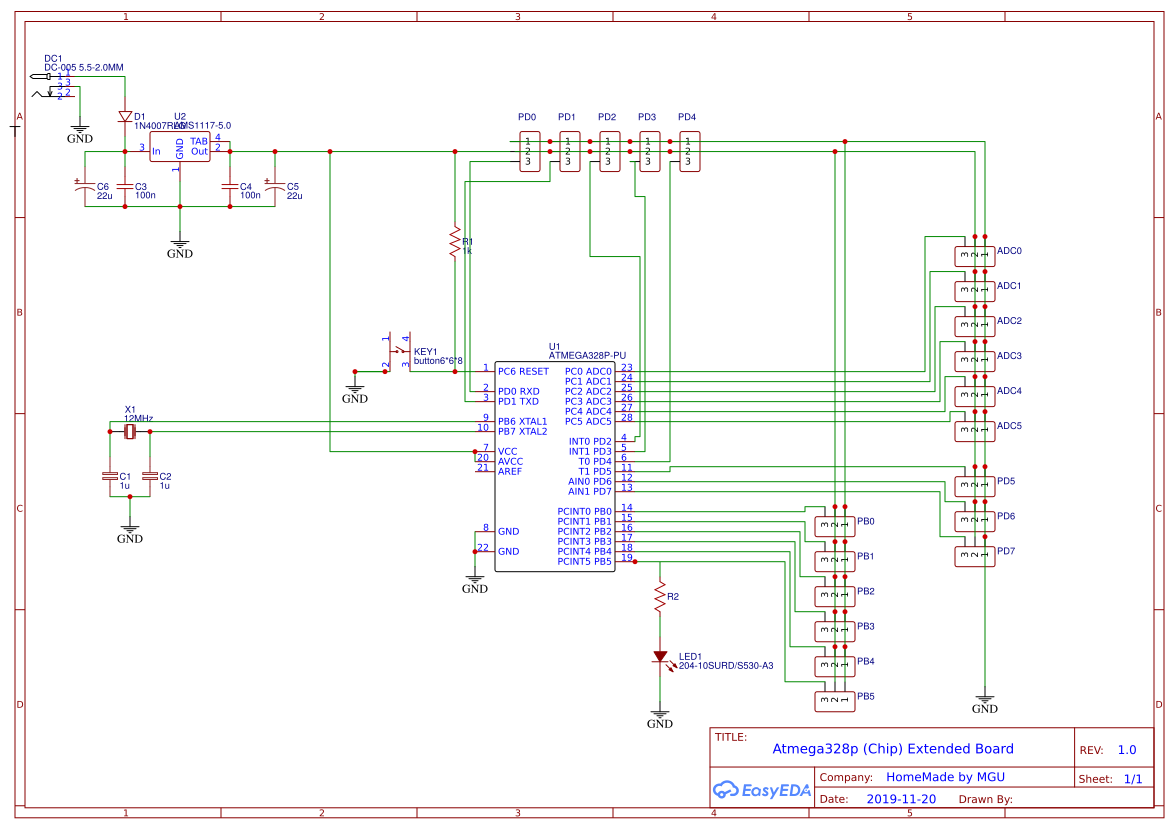Select the ATMEGA328P-PU chip symbol U1
Image resolution: width=1174 pixels, height=828 pixels.
coord(555,465)
